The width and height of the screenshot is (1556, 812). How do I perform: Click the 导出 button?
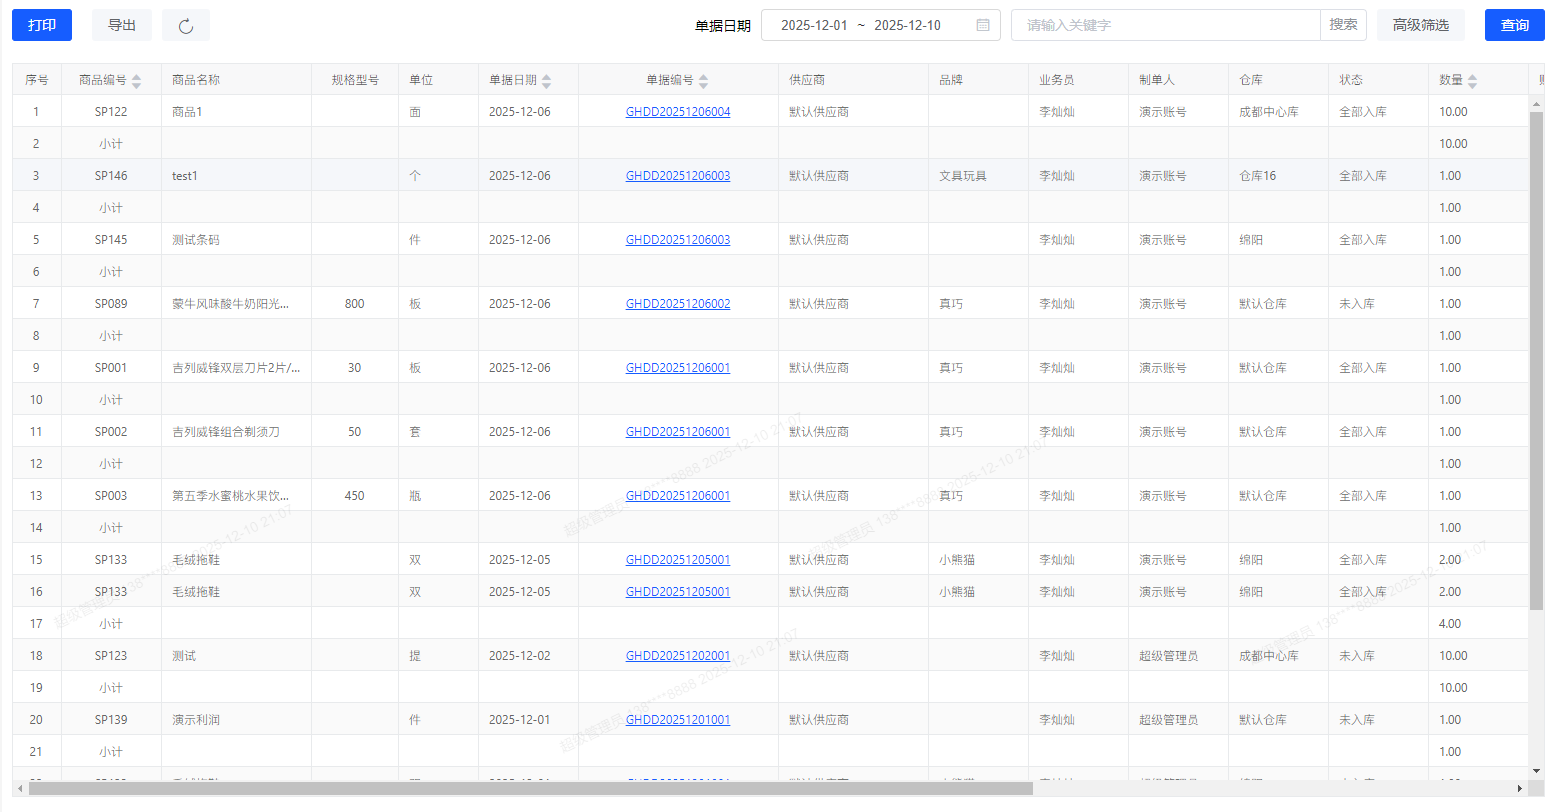pos(122,25)
